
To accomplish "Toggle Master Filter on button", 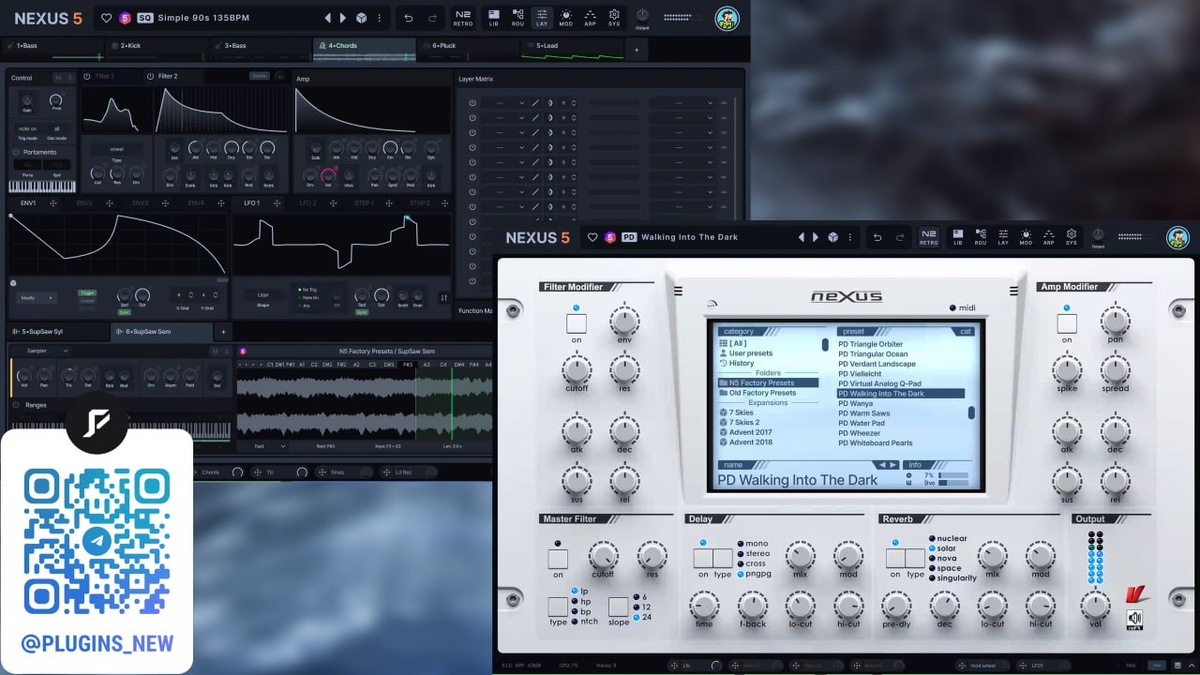I will (558, 559).
